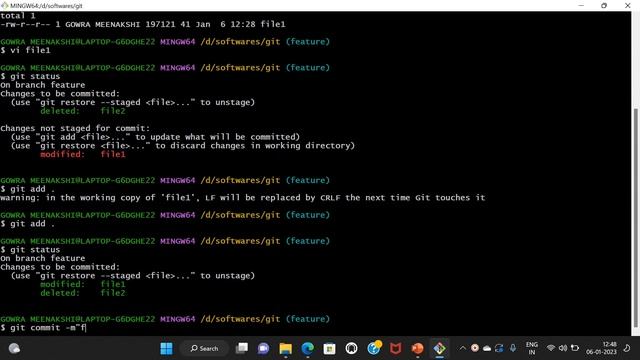This screenshot has height=360, width=640.
Task: Open the Get Help icon with badge
Action: [x=374, y=348]
